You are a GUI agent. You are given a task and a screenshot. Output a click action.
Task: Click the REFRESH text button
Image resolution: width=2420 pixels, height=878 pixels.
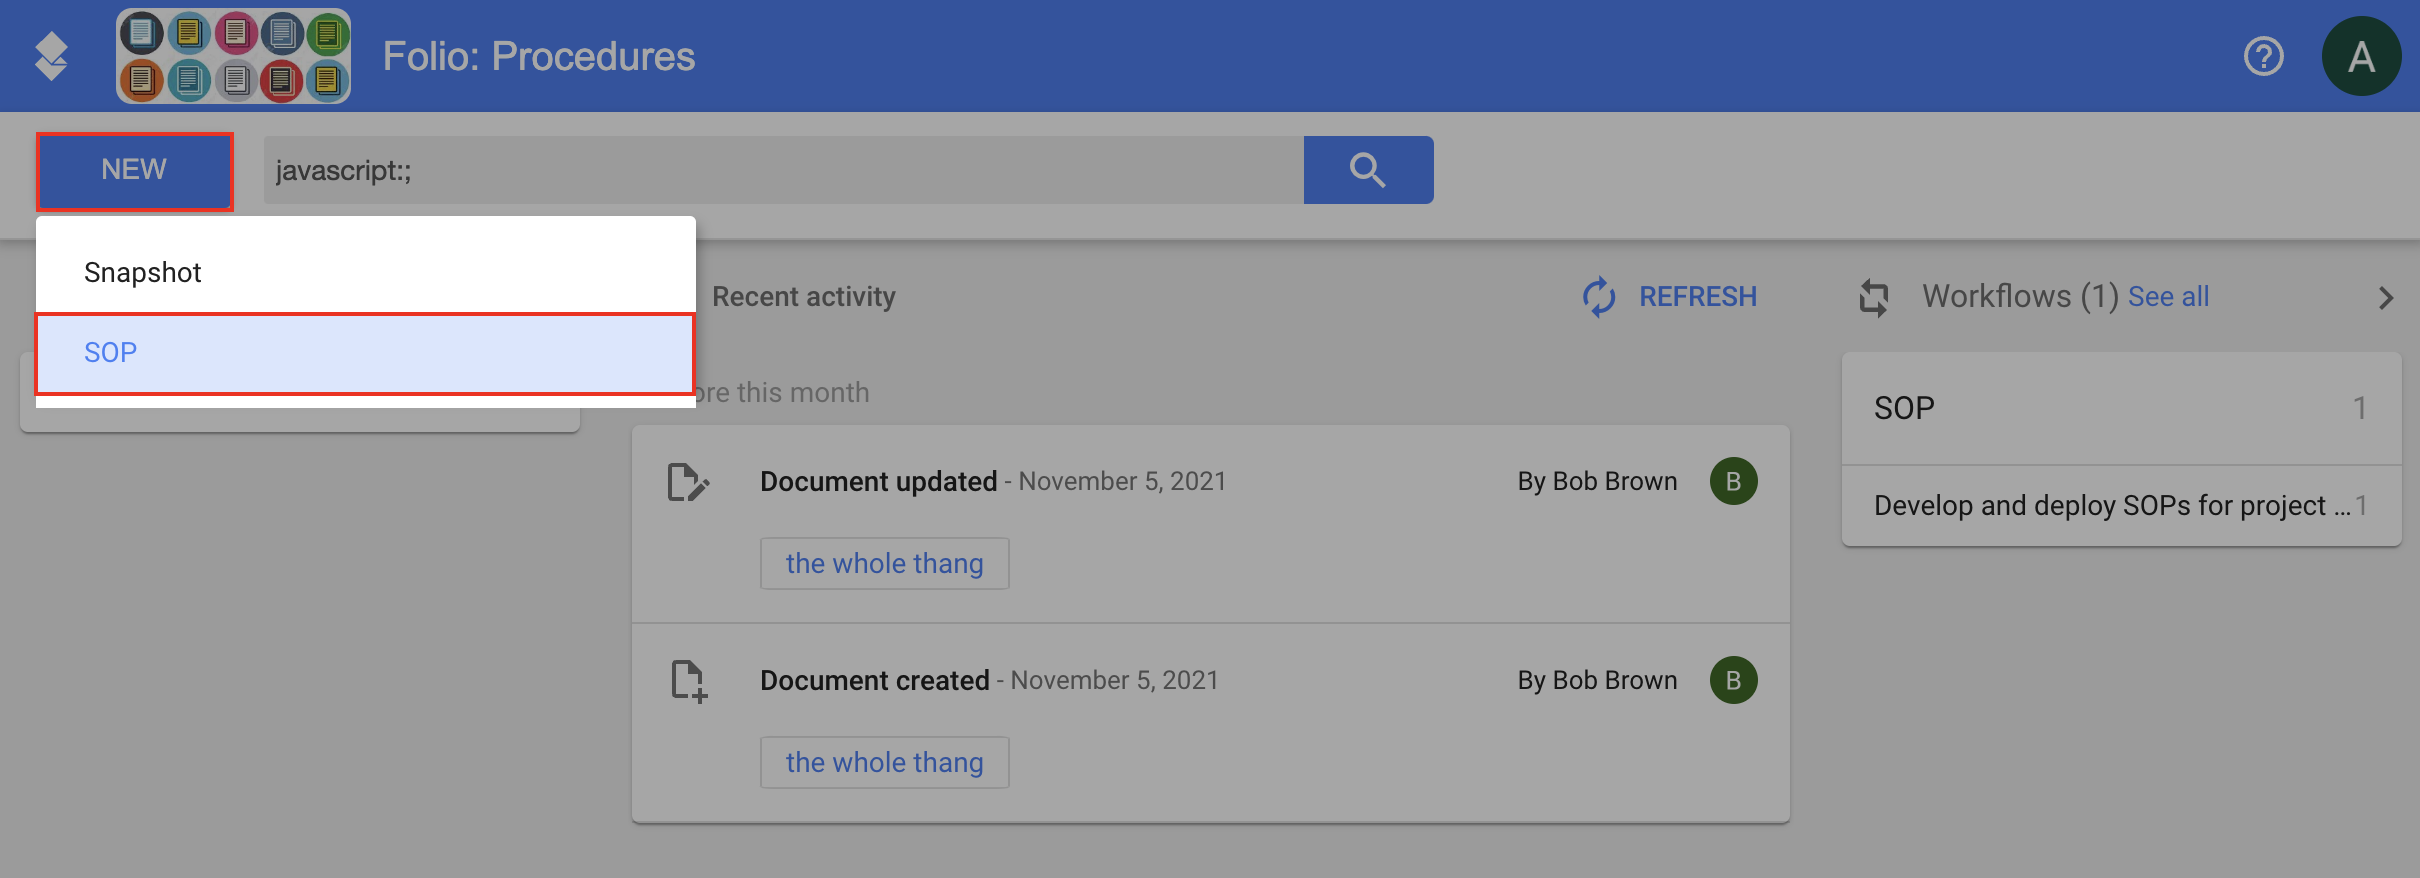point(1697,297)
